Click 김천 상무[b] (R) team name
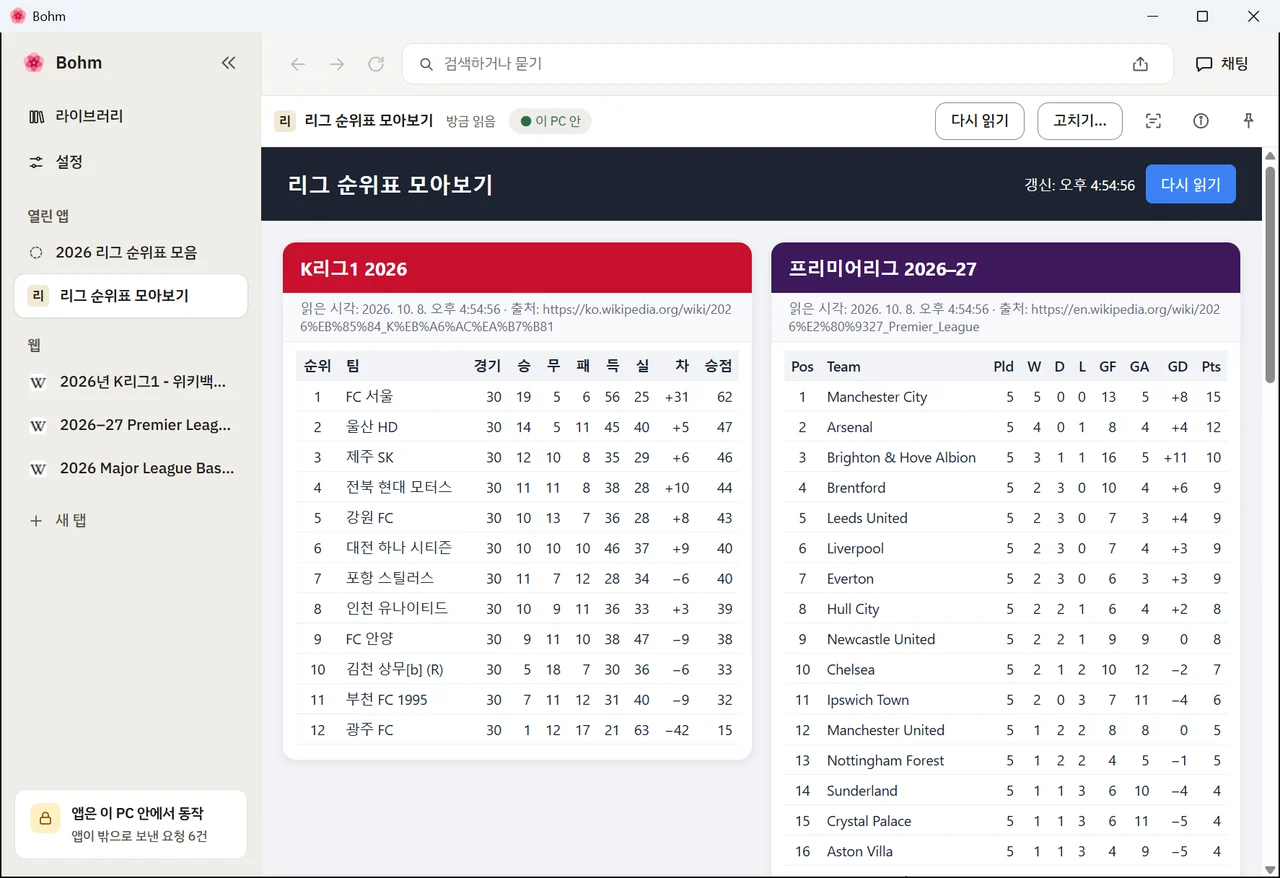This screenshot has width=1280, height=878. point(395,669)
